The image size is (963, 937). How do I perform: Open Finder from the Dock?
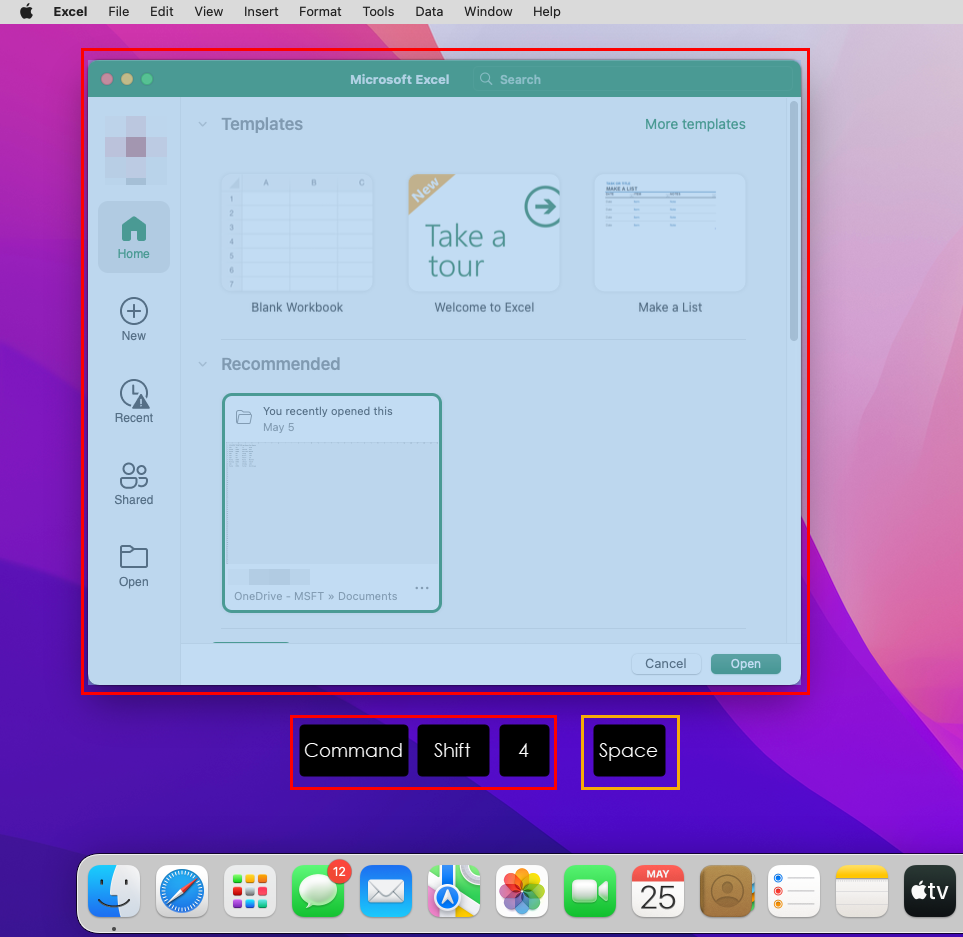114,891
